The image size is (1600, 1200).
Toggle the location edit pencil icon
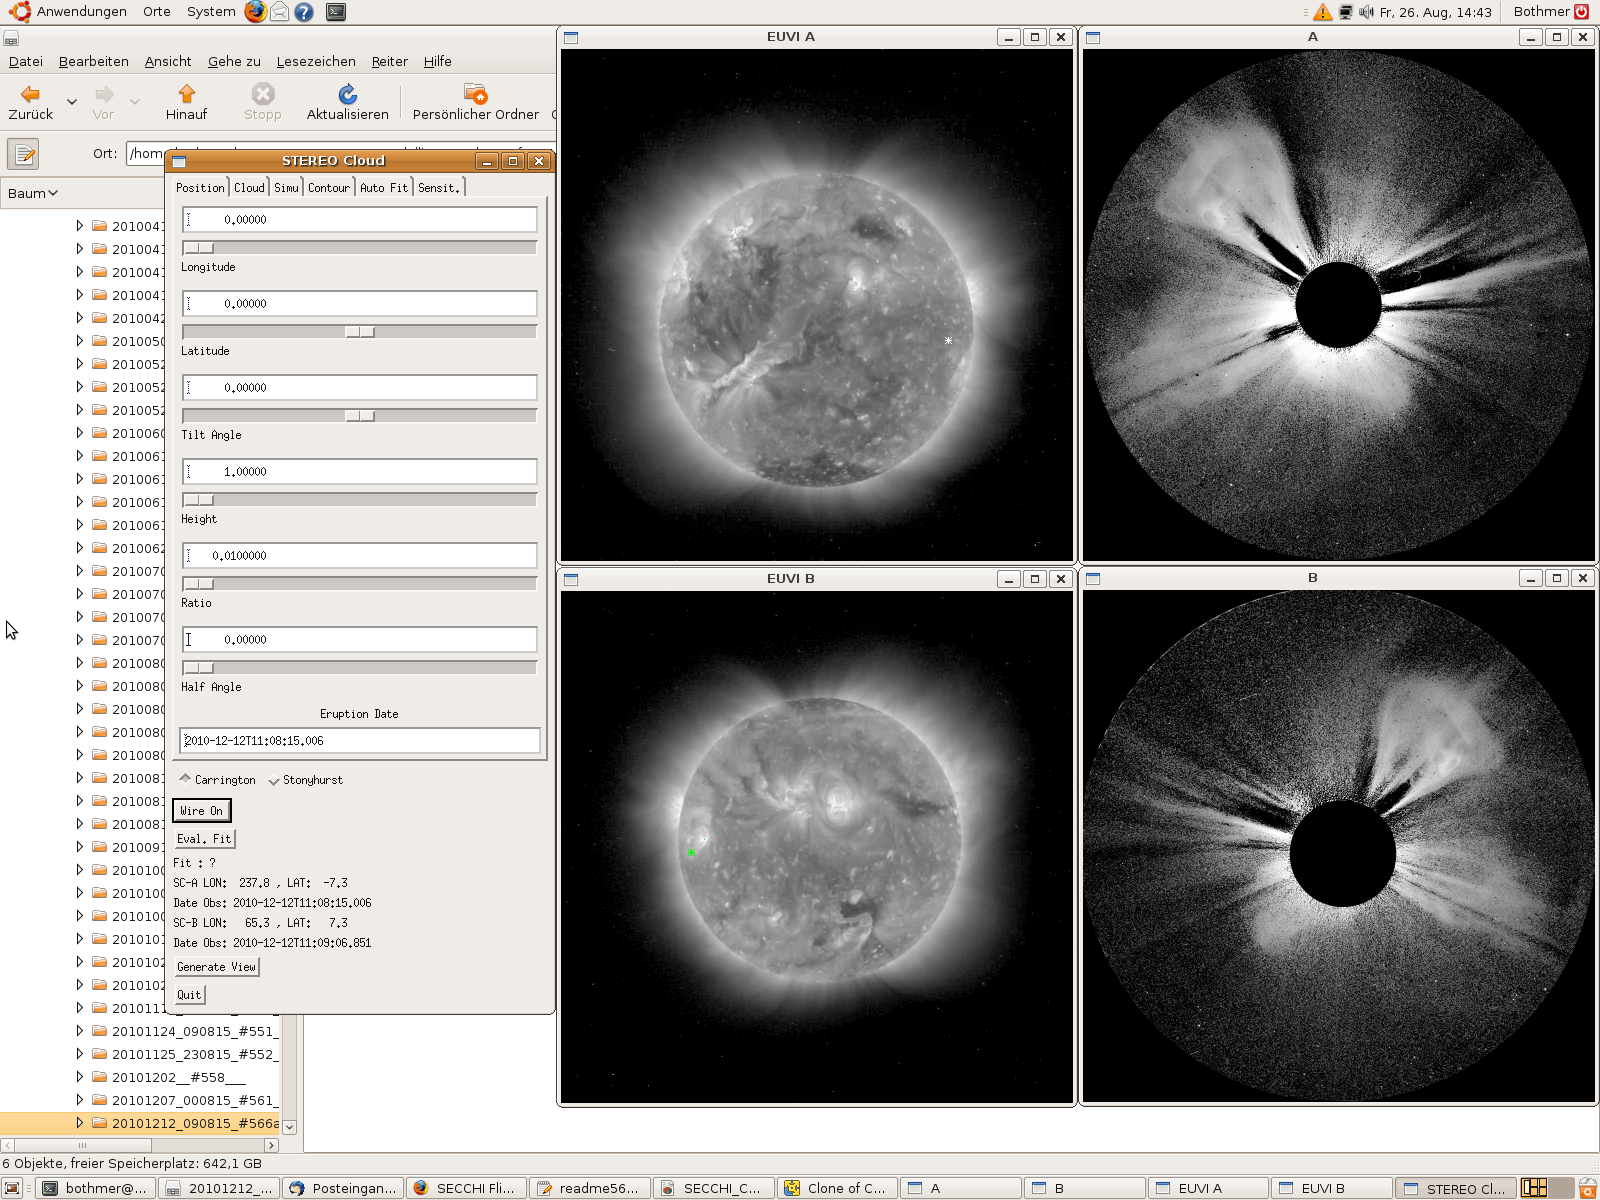click(23, 154)
